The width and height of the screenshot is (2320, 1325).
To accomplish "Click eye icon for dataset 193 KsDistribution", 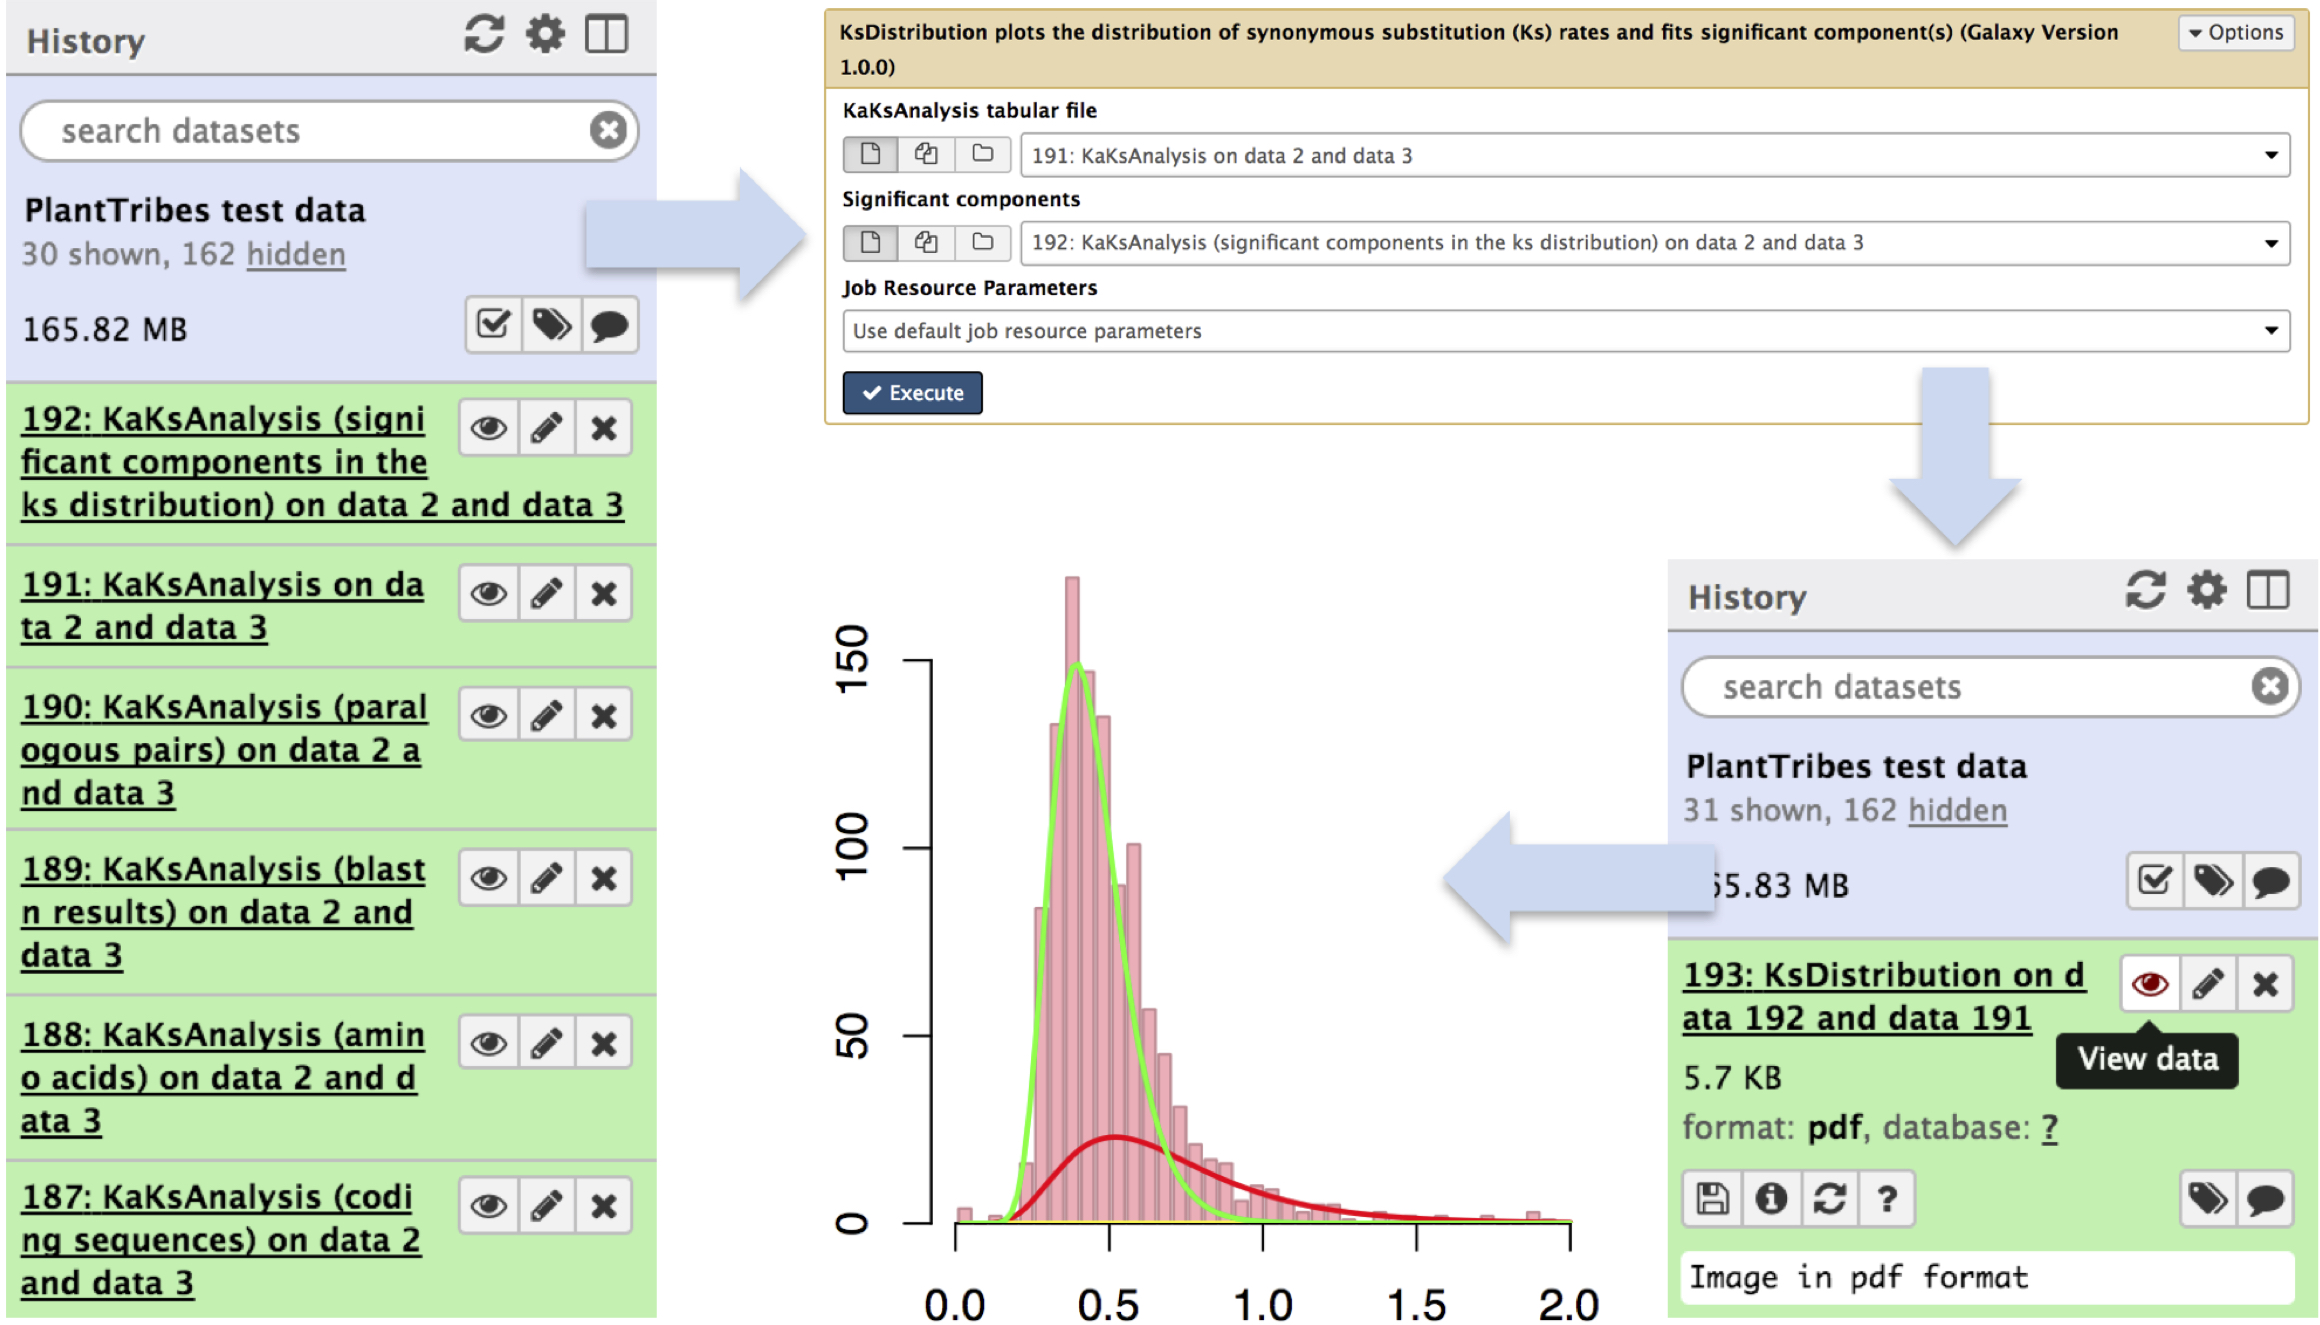I will click(x=2150, y=984).
